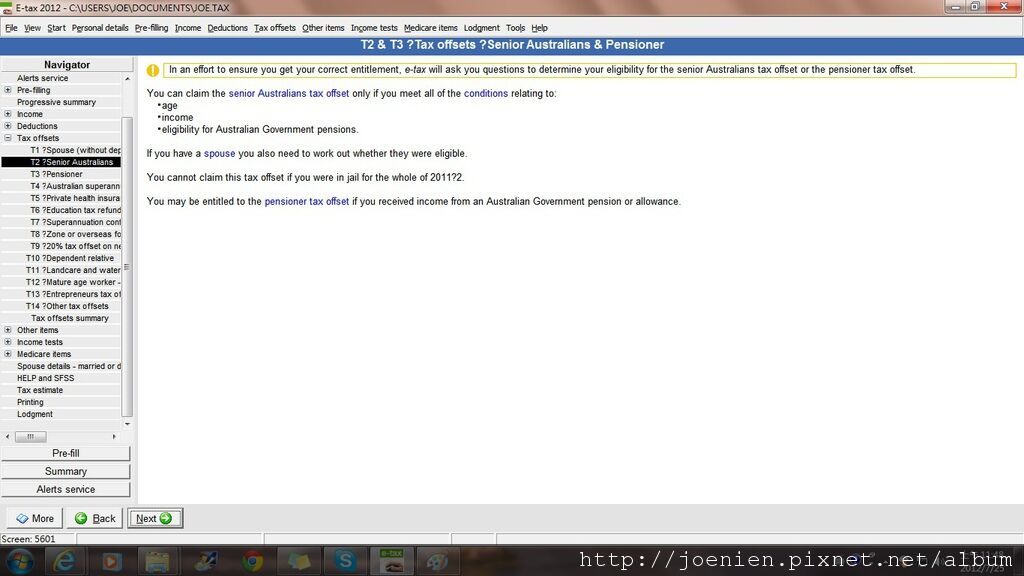
Task: Click navigator horizontal scrollbar right arrow
Action: click(x=114, y=436)
